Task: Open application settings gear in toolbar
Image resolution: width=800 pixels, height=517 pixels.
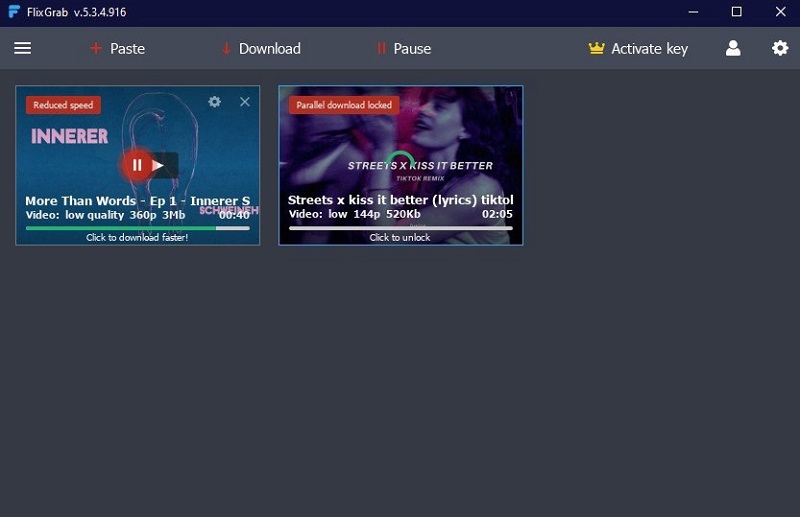Action: (780, 48)
